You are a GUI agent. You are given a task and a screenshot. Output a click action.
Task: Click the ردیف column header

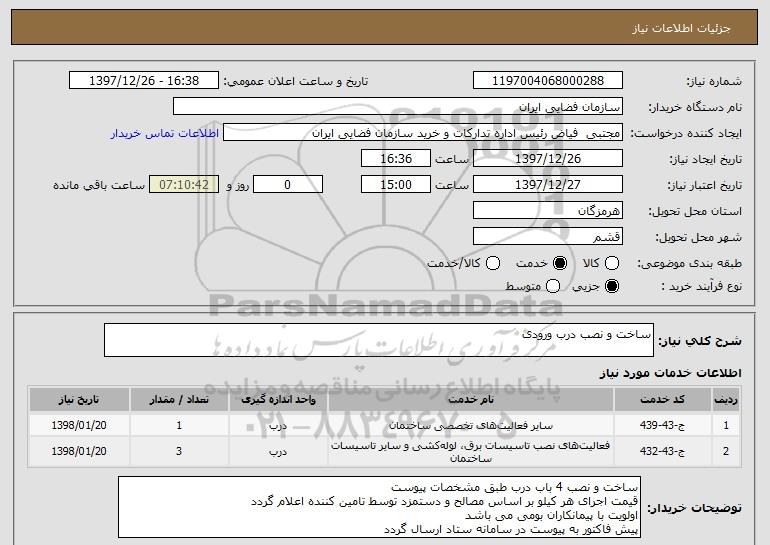pos(726,400)
